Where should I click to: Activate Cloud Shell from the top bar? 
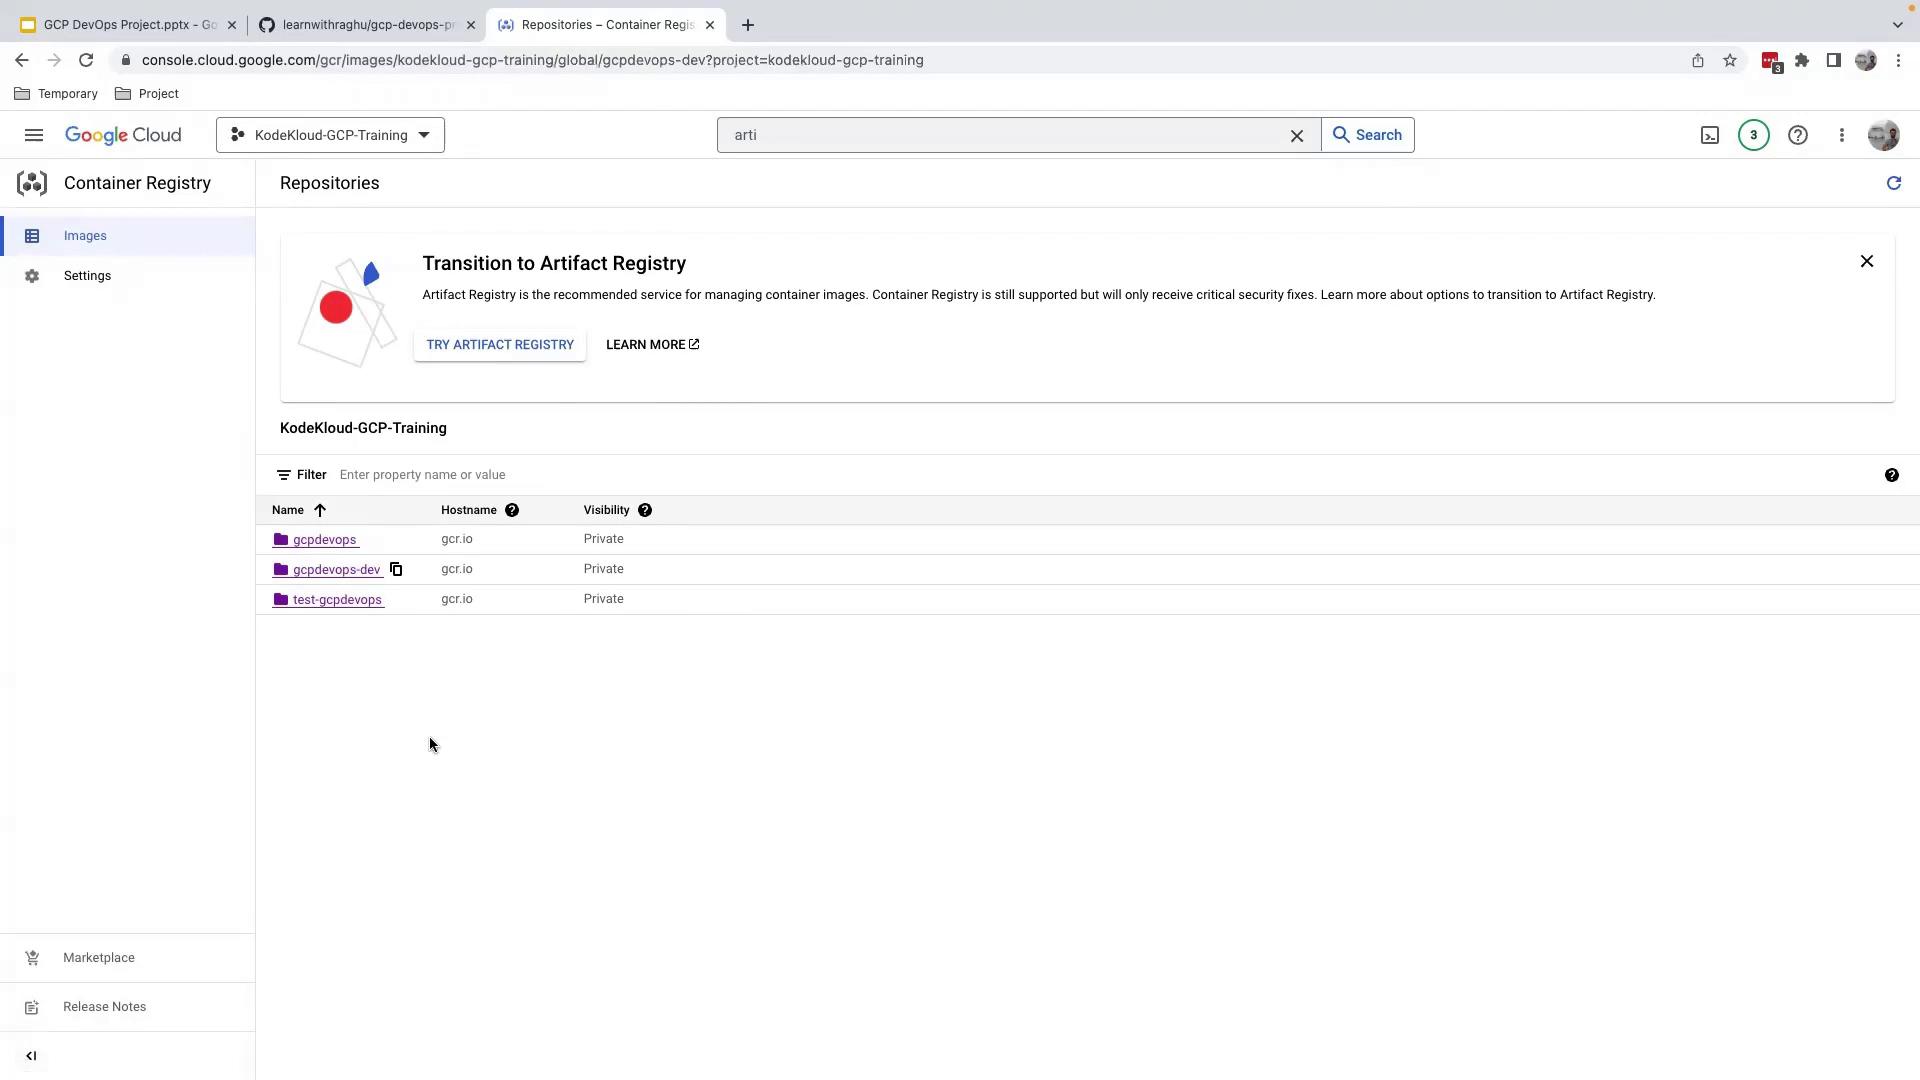coord(1710,135)
